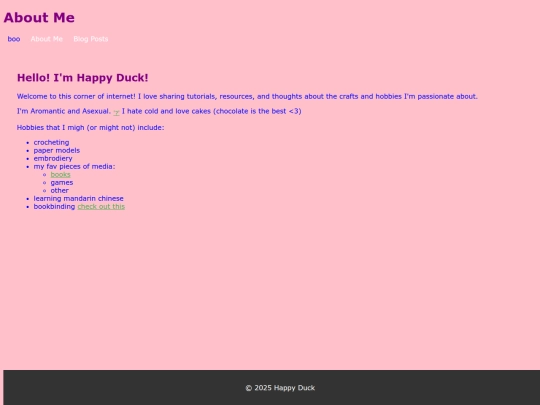Open the "check out this" bookbinding link
The width and height of the screenshot is (540, 405).
[x=101, y=207]
